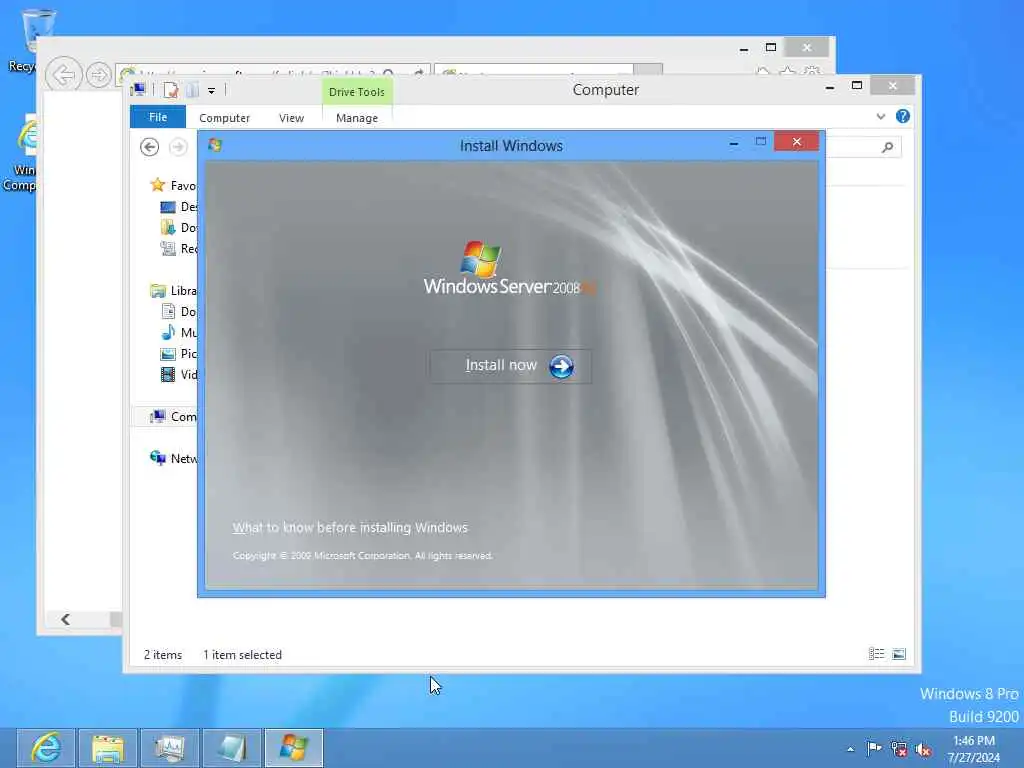Minimize the Computer window
The width and height of the screenshot is (1024, 768).
point(829,87)
